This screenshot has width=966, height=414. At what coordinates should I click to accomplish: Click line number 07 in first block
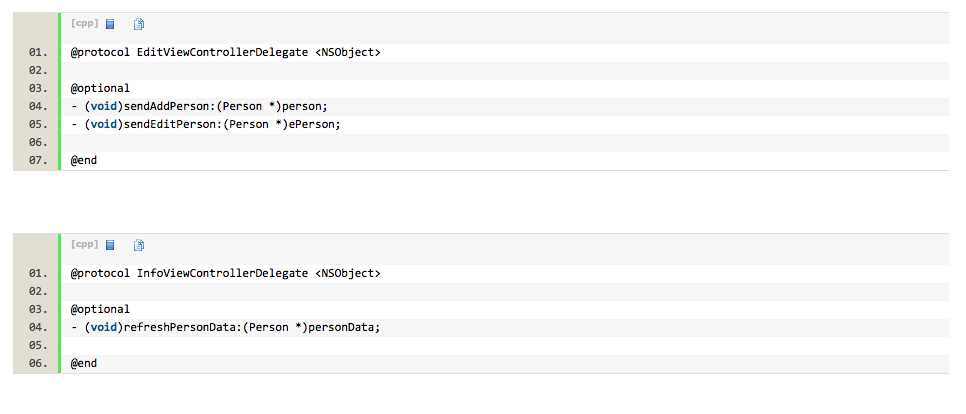[38, 160]
